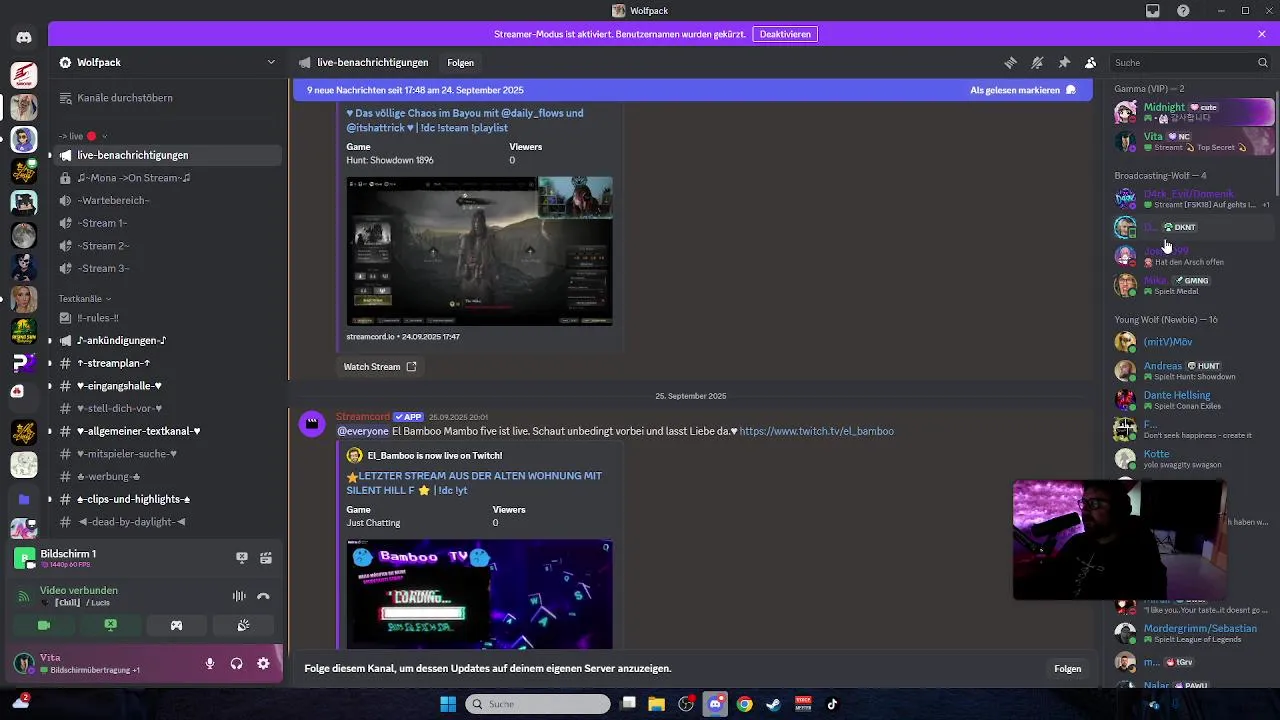Open the help question mark icon
Screen dimensions: 1280x720
1183,11
